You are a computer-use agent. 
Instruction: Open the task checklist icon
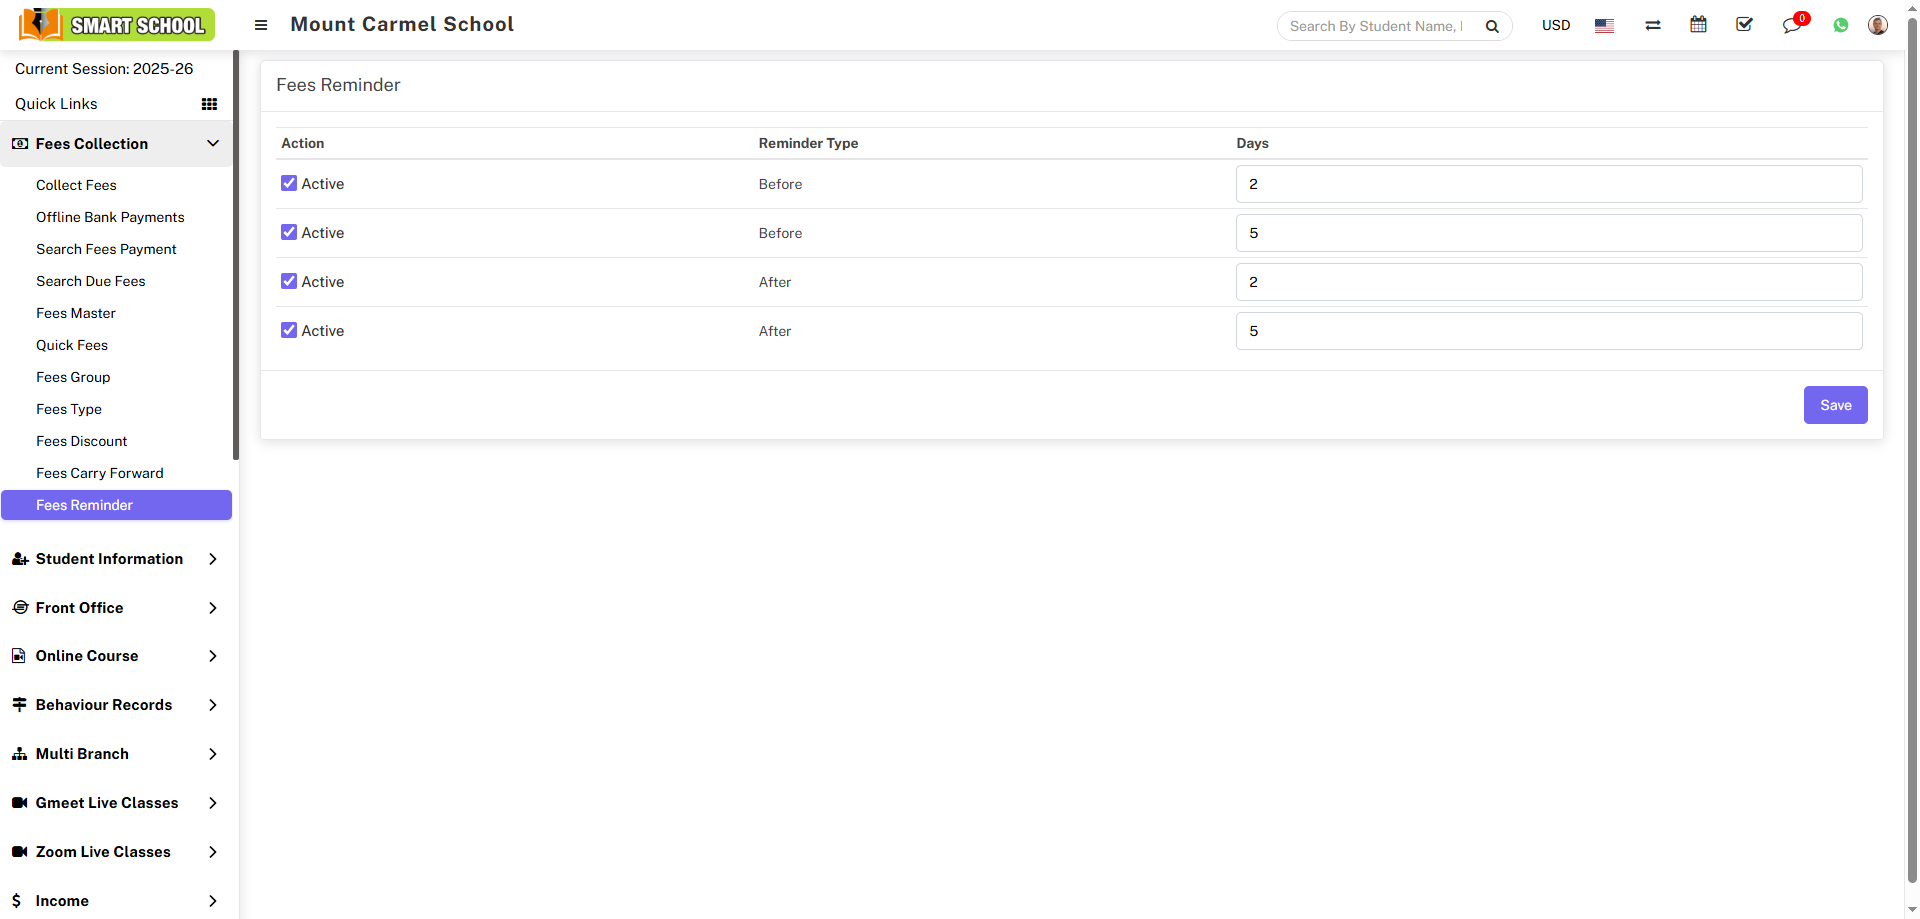(1744, 25)
